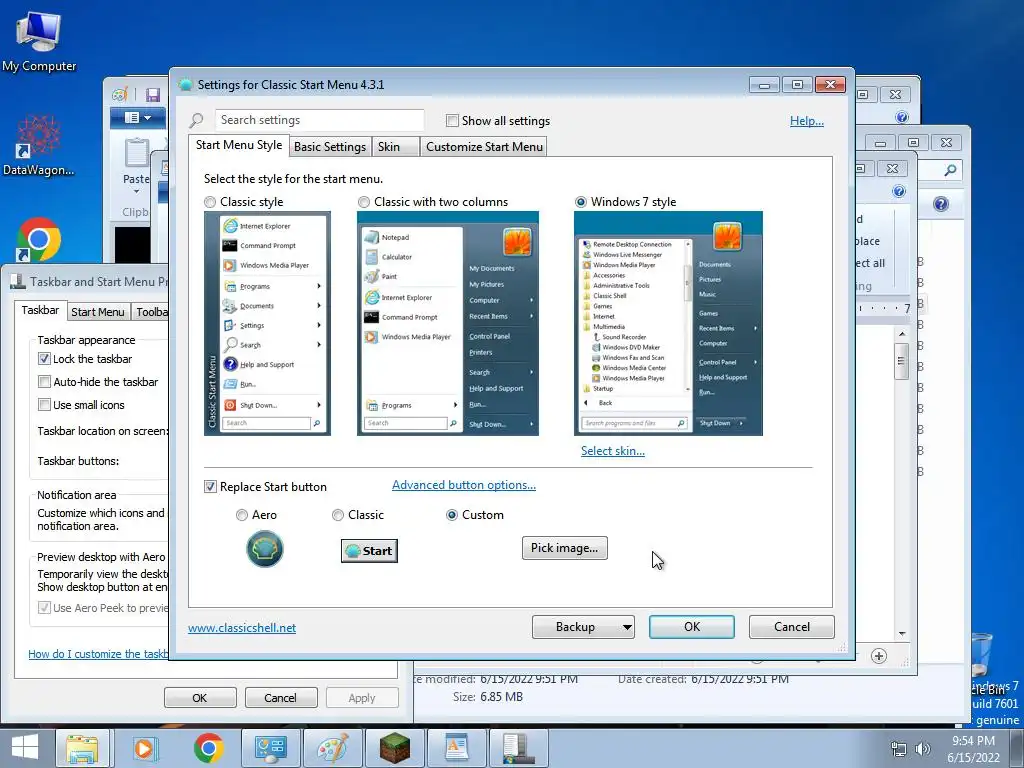Image resolution: width=1024 pixels, height=768 pixels.
Task: Click the background window scrollbar handle
Action: click(x=902, y=361)
